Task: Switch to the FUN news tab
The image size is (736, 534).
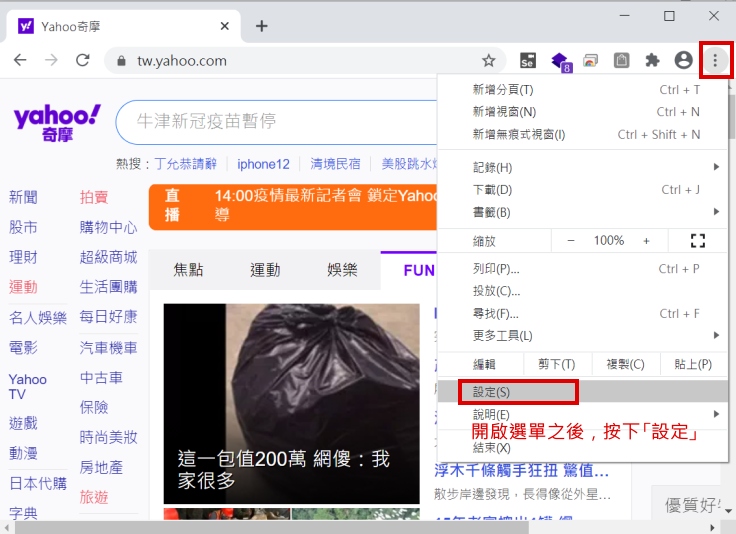Action: pos(409,270)
